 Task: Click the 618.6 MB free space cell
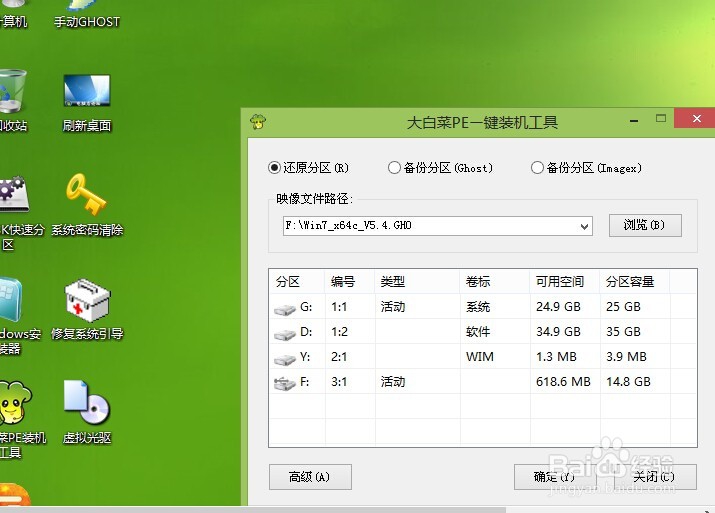(563, 382)
